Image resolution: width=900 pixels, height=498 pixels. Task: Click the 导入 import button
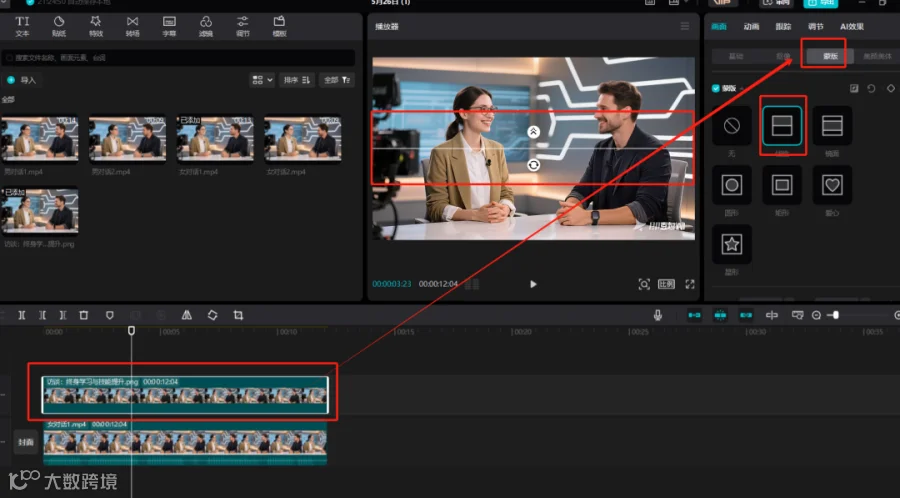(x=22, y=80)
